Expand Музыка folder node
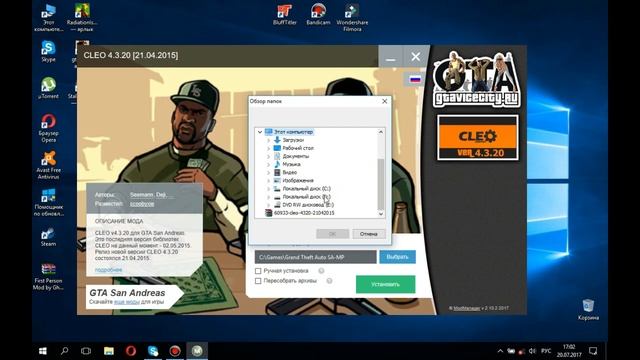The height and width of the screenshot is (360, 640). [x=269, y=164]
